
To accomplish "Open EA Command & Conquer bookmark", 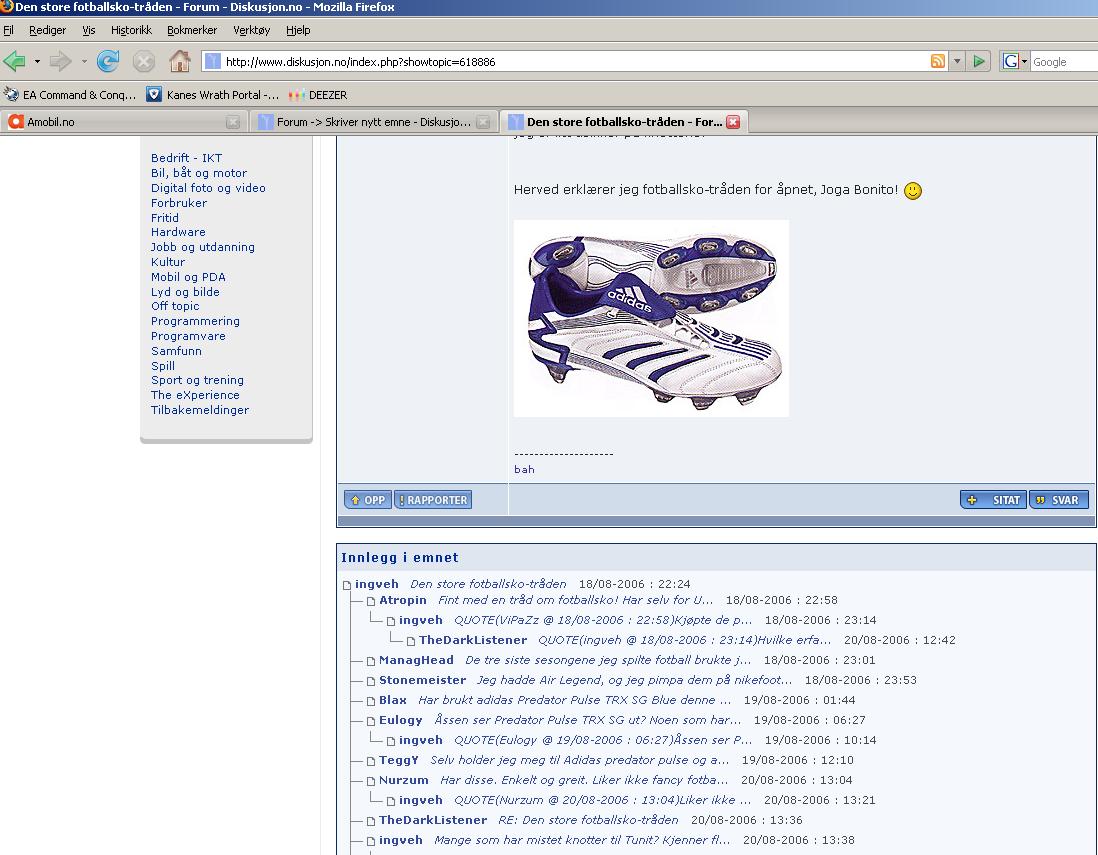I will tap(70, 95).
